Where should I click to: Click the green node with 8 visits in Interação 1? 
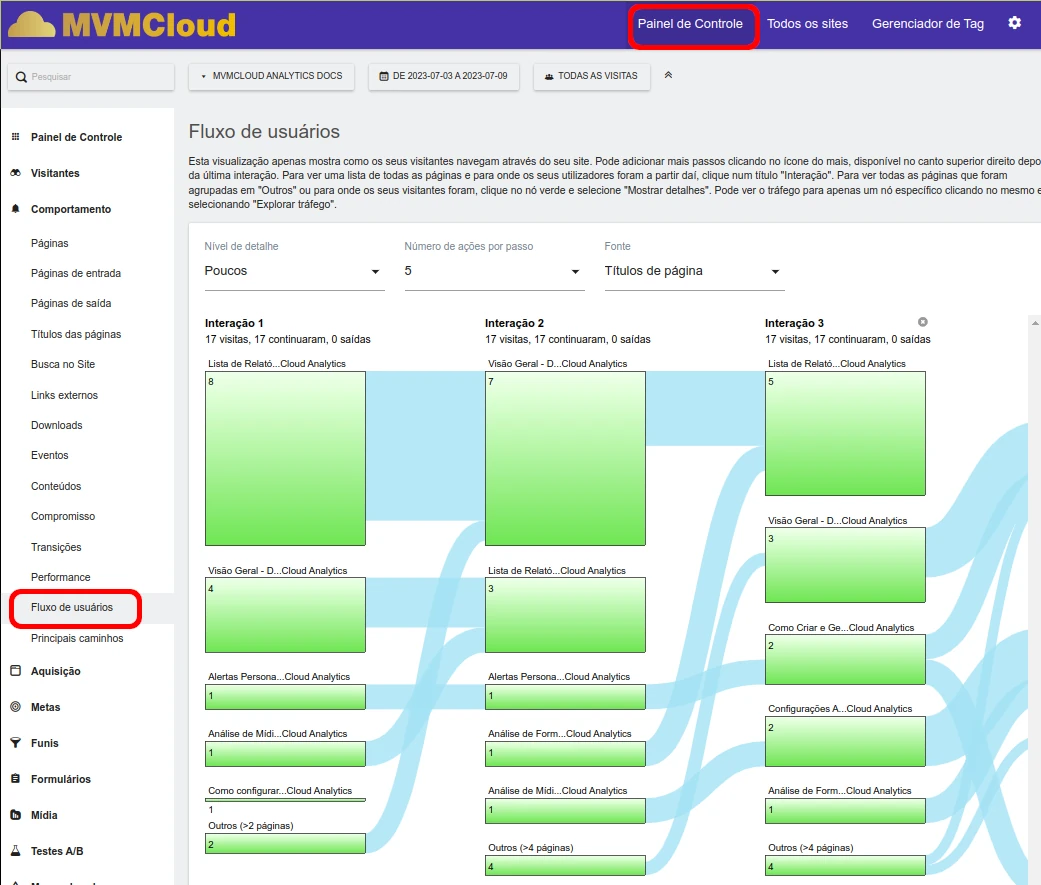pyautogui.click(x=285, y=458)
